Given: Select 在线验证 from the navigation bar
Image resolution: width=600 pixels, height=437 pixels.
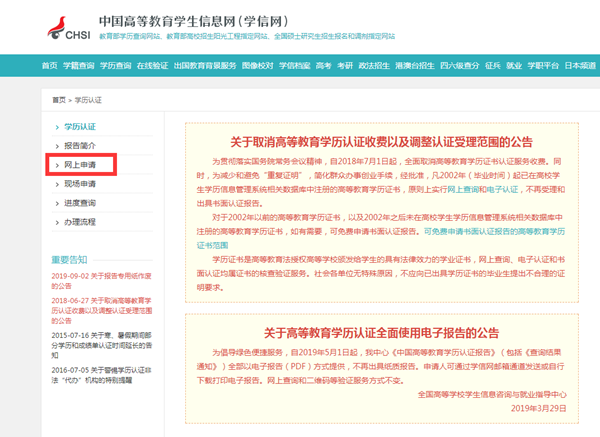Looking at the screenshot, I should tap(151, 66).
